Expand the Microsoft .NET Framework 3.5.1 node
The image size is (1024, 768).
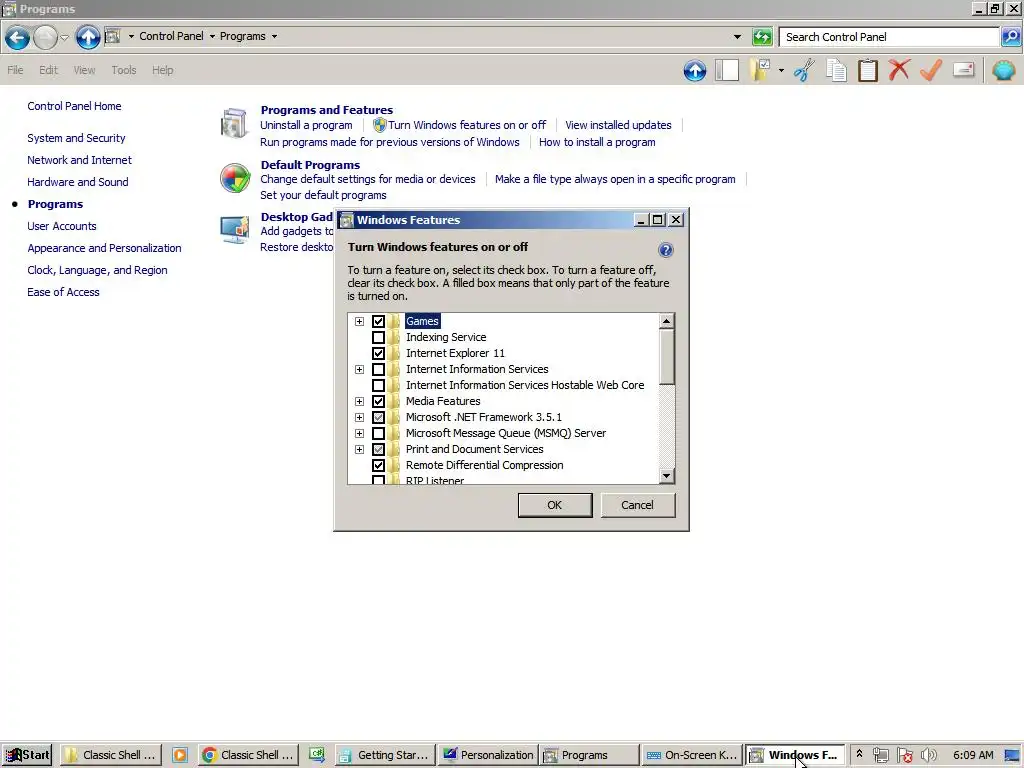(x=359, y=417)
